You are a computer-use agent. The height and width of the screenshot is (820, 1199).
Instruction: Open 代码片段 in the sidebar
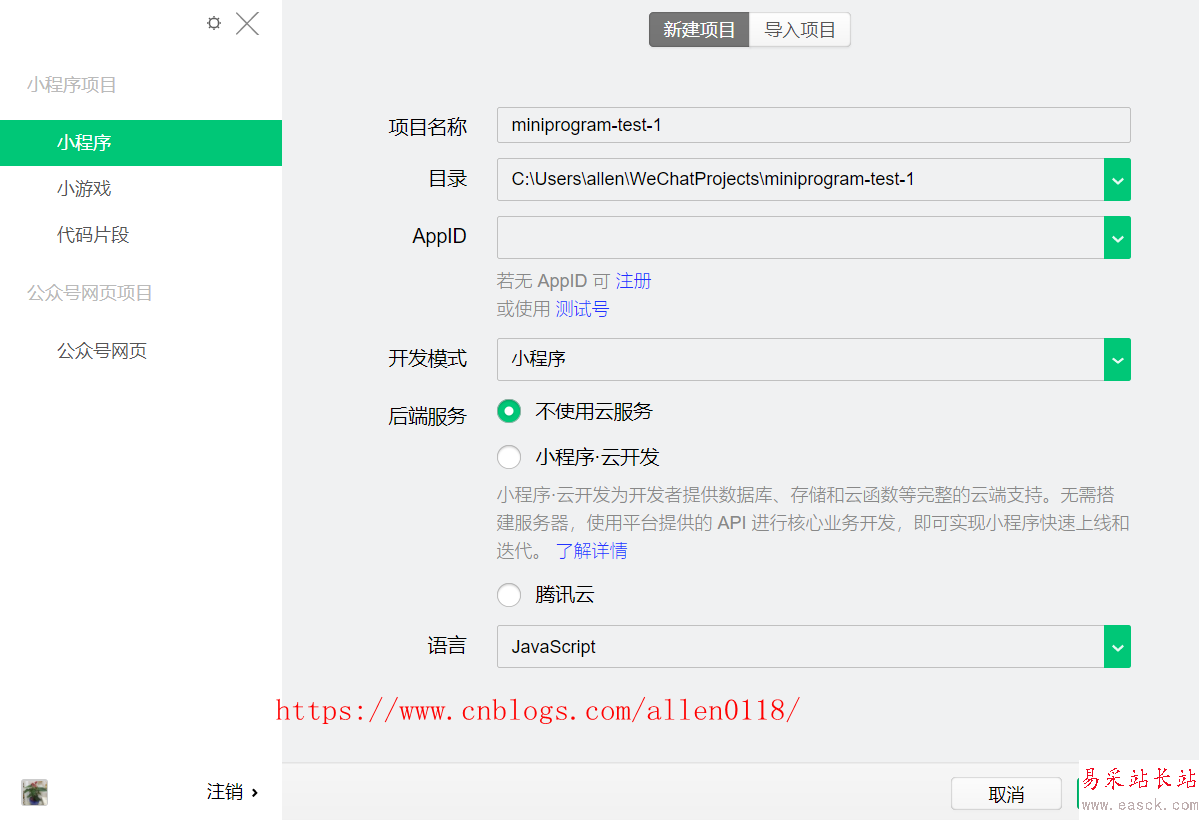(x=93, y=235)
